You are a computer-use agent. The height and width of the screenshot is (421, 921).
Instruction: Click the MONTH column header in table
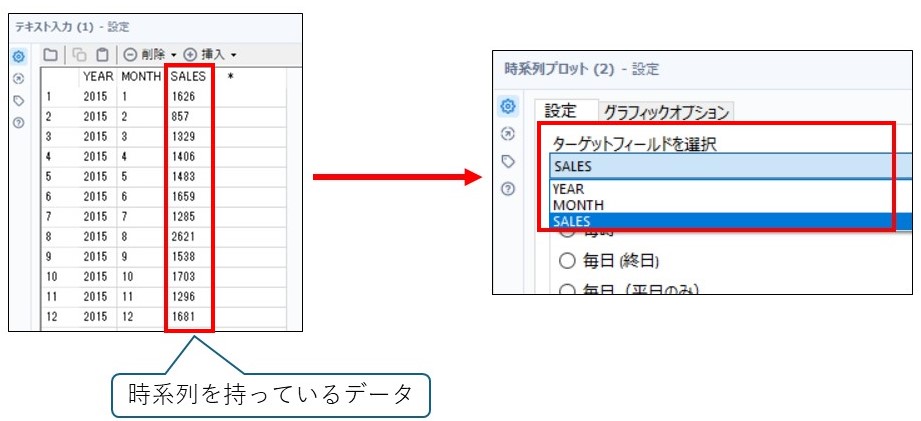(x=141, y=76)
